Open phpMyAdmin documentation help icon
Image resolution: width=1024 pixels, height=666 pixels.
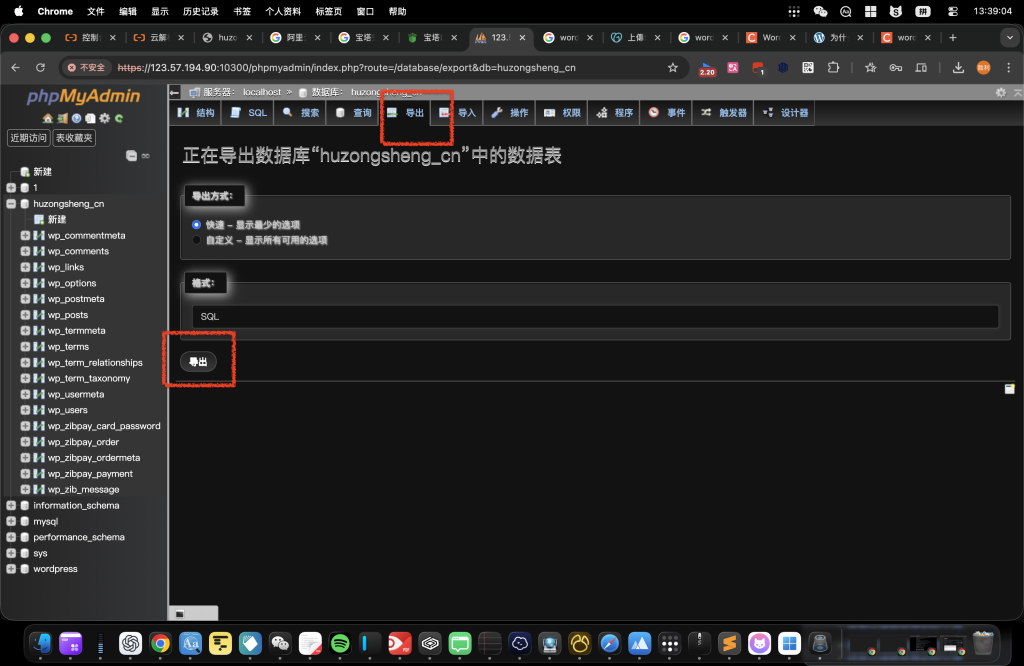(76, 118)
